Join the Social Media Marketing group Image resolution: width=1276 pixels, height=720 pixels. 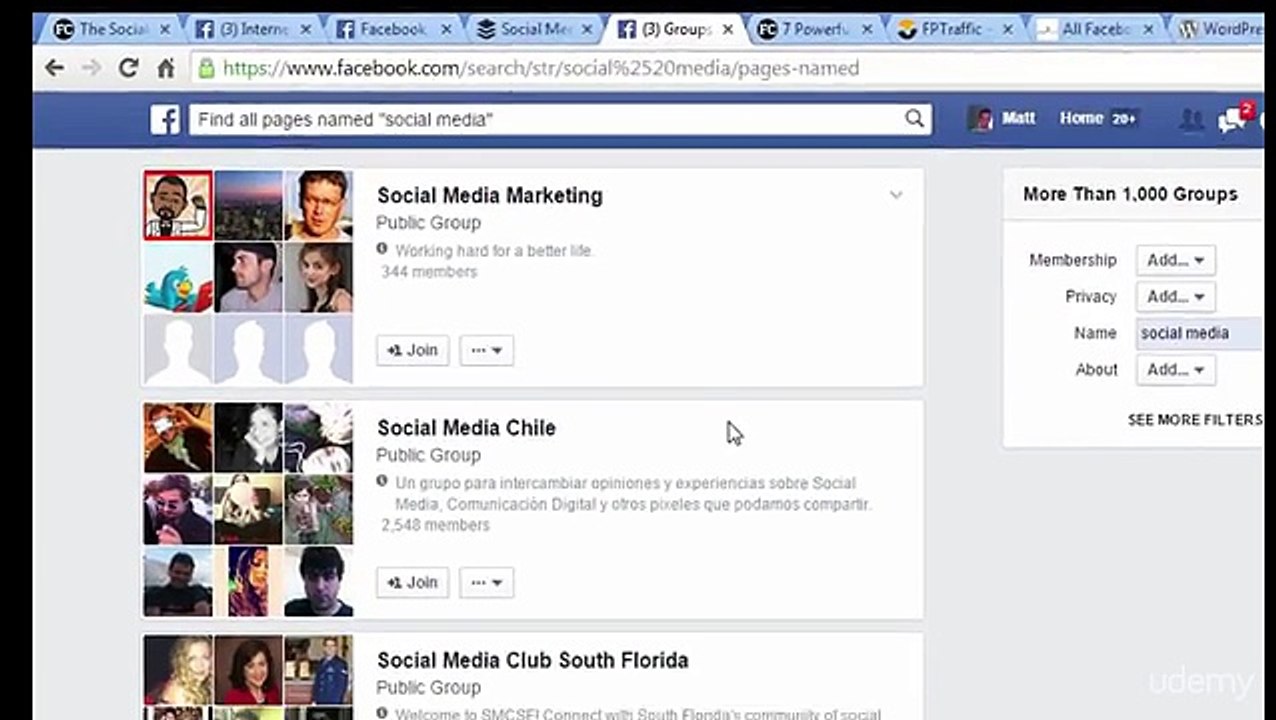[x=412, y=350]
